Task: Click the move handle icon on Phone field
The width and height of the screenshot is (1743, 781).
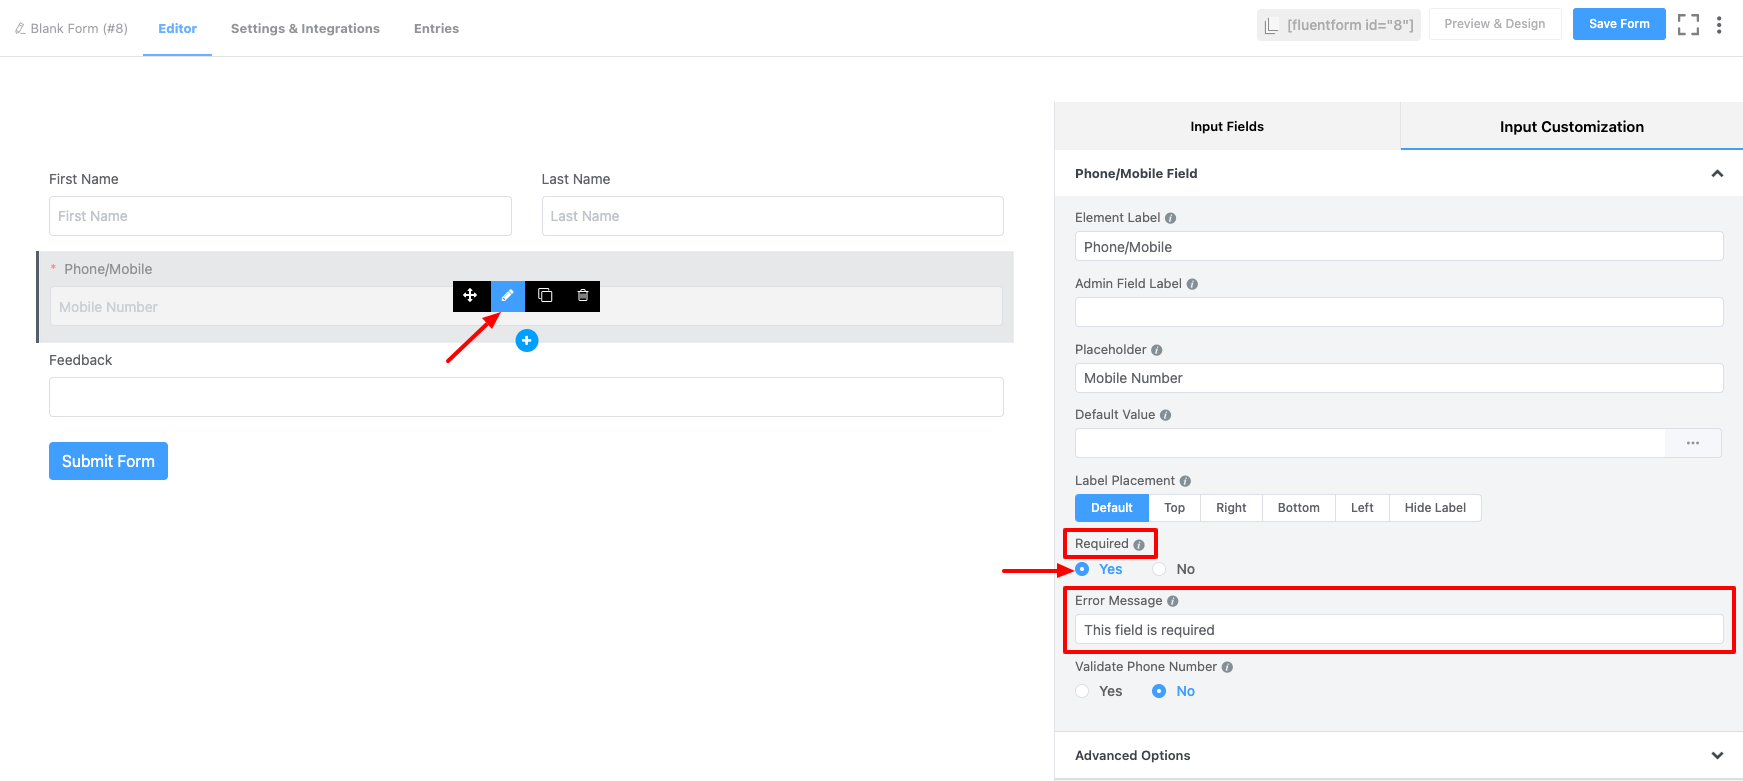Action: pos(470,296)
